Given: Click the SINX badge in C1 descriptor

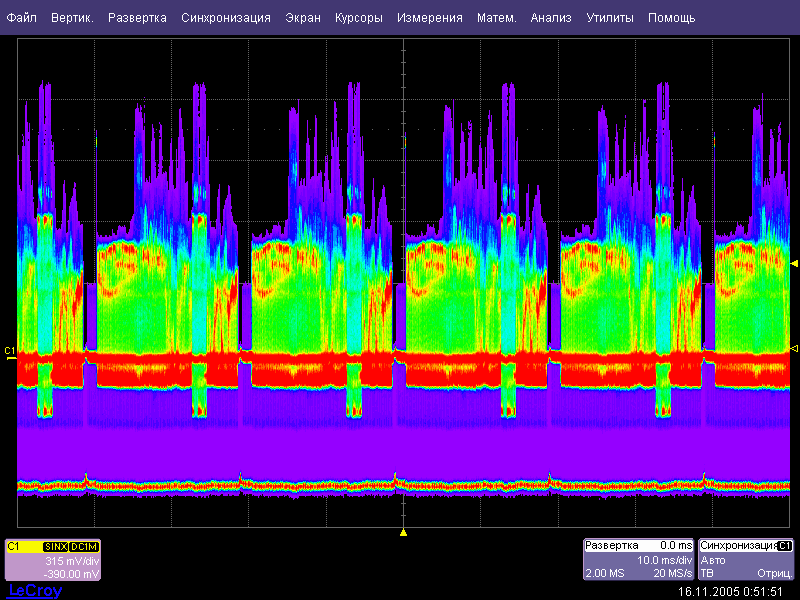Looking at the screenshot, I should [x=56, y=547].
